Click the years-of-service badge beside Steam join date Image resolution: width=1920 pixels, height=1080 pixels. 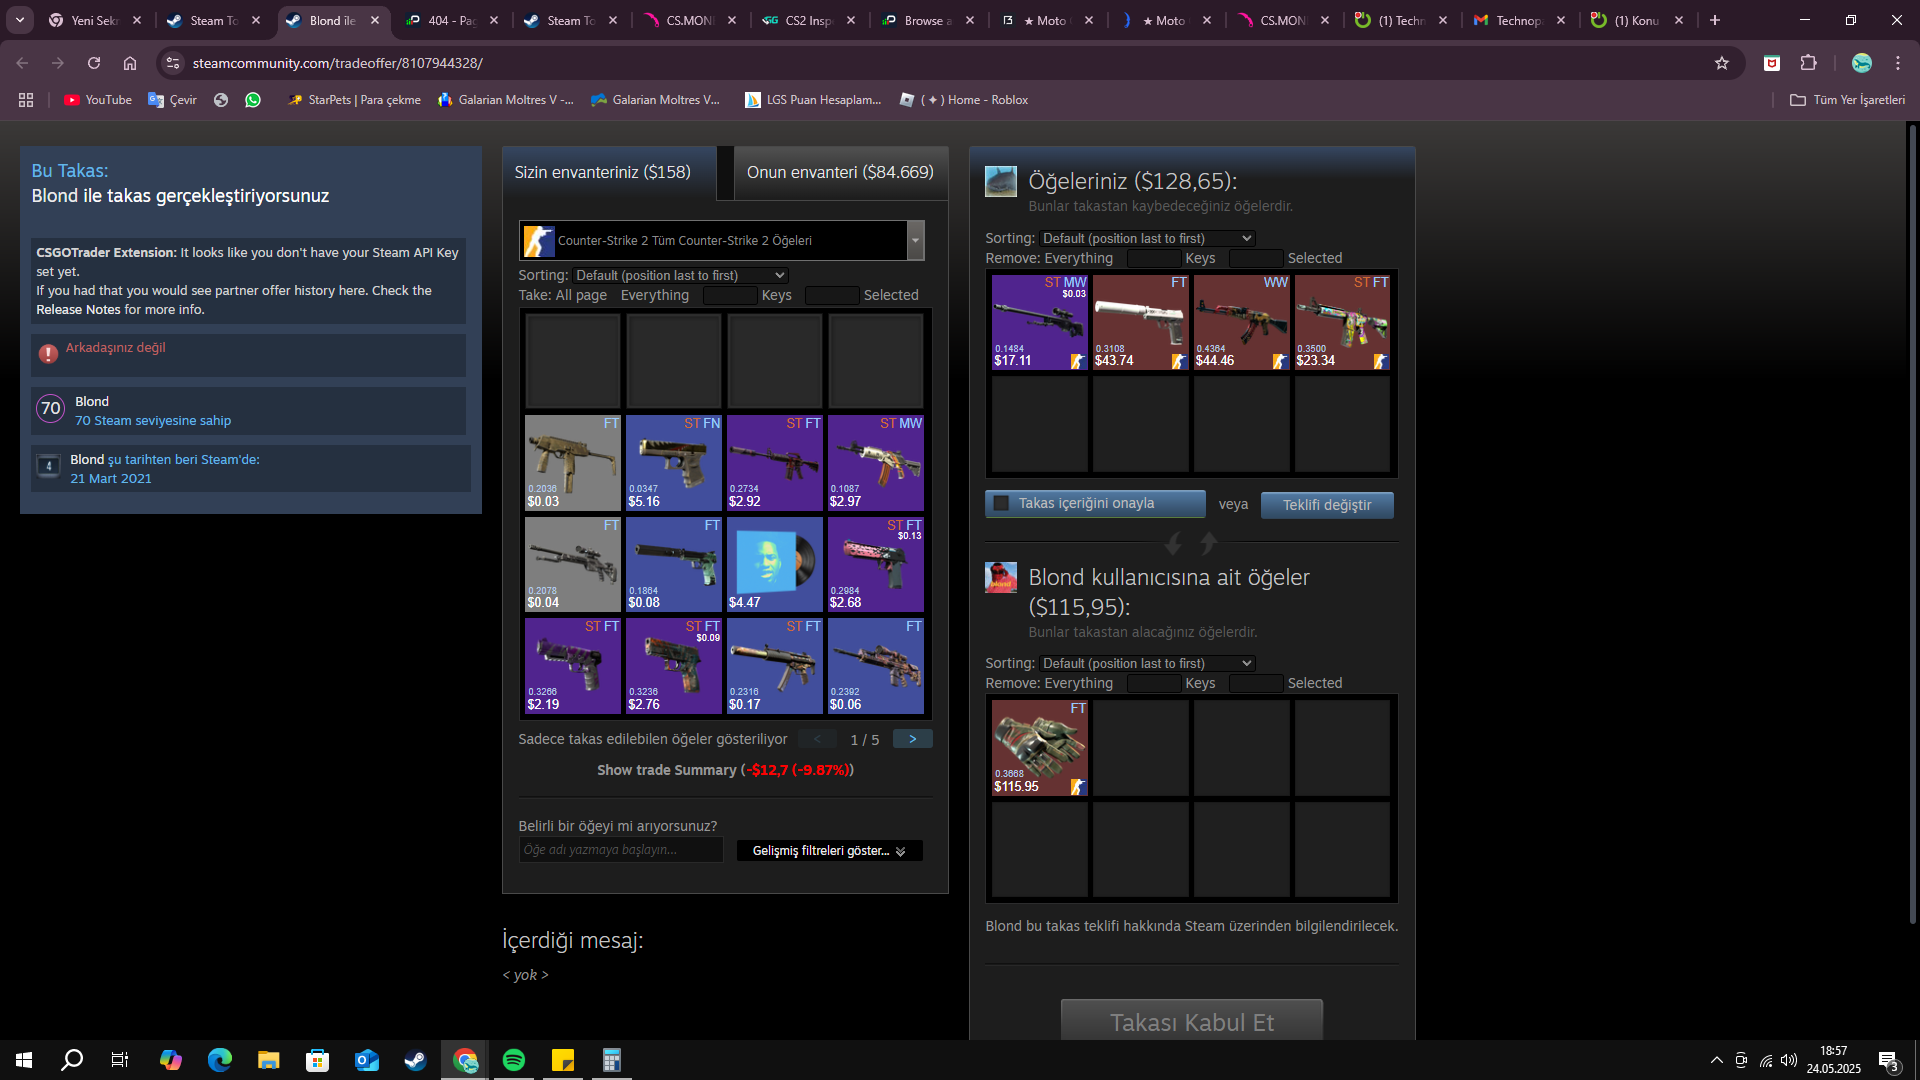pos(48,467)
